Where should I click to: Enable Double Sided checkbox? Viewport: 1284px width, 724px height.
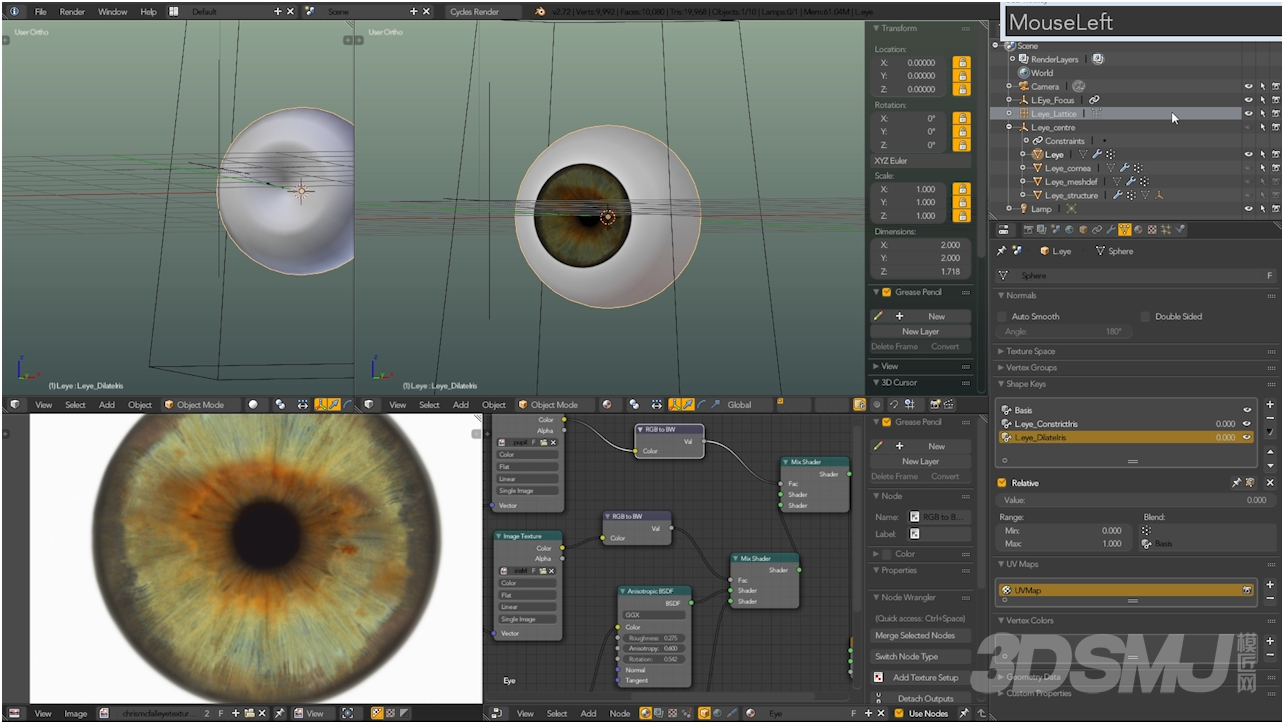click(1146, 316)
